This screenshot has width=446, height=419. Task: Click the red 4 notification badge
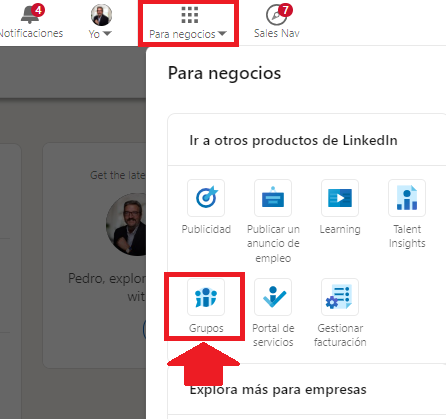tap(38, 10)
